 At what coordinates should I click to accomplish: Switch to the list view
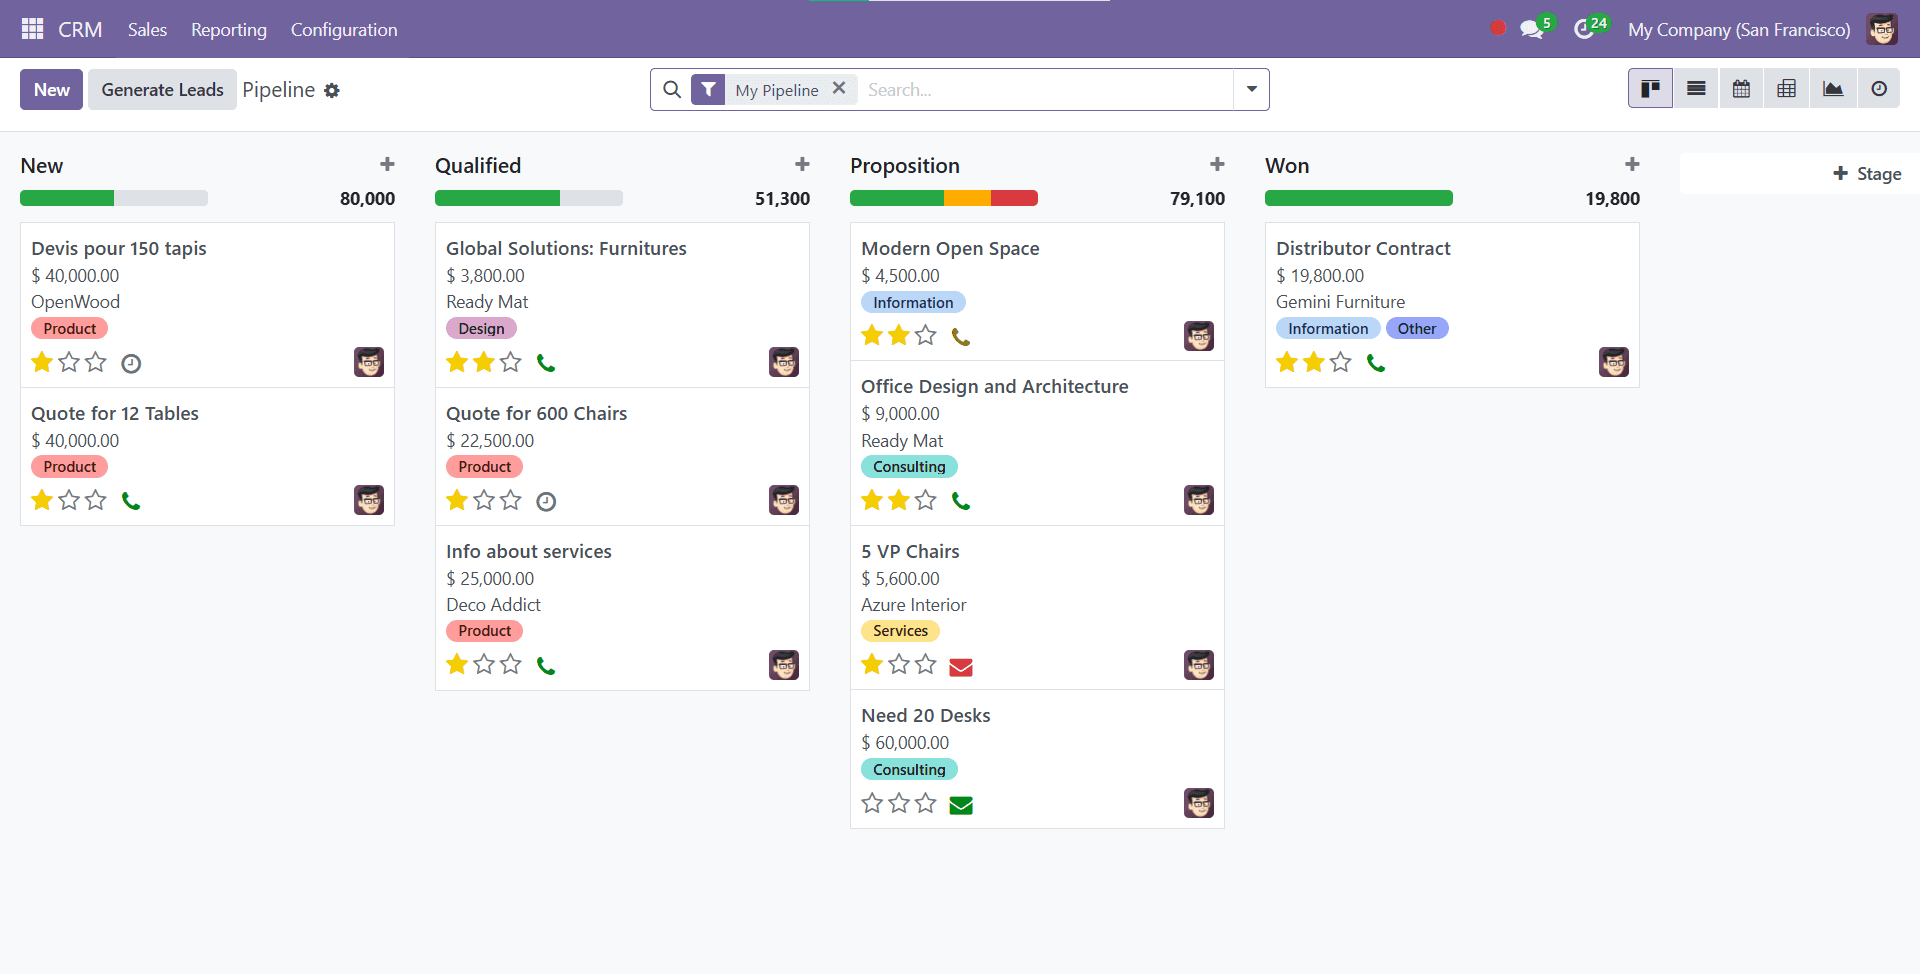[x=1696, y=88]
